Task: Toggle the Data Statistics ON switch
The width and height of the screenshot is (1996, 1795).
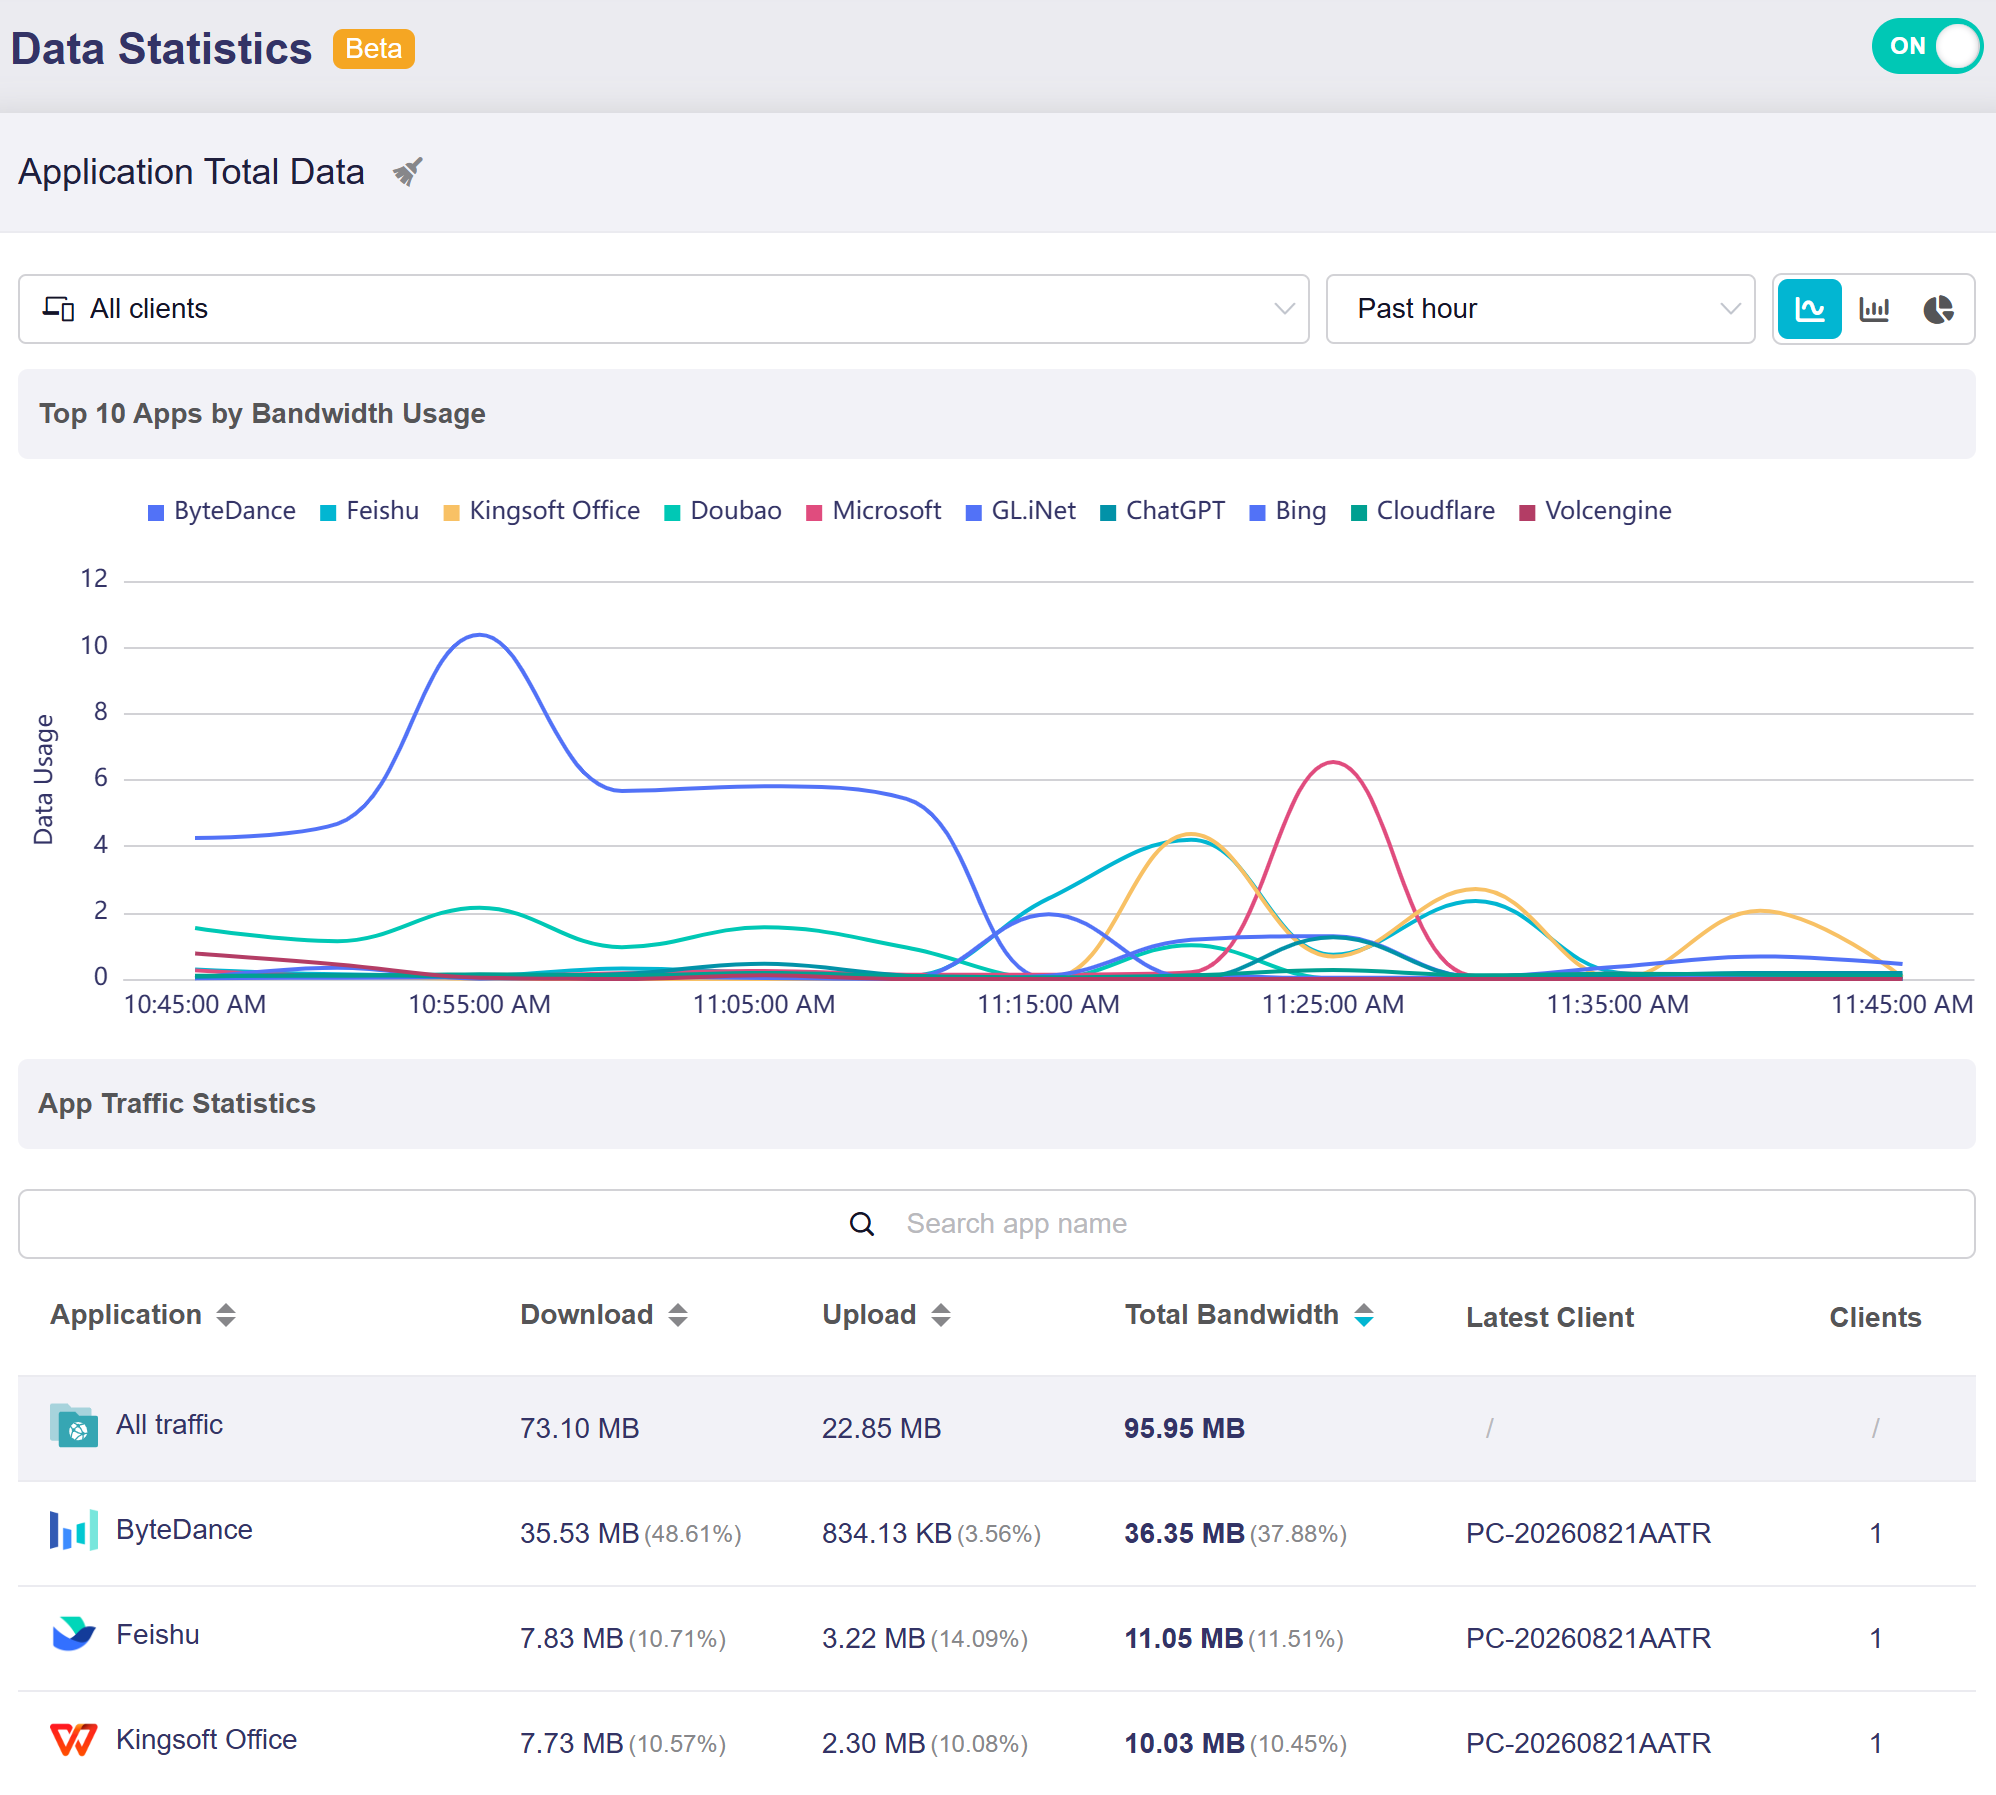Action: pyautogui.click(x=1926, y=46)
